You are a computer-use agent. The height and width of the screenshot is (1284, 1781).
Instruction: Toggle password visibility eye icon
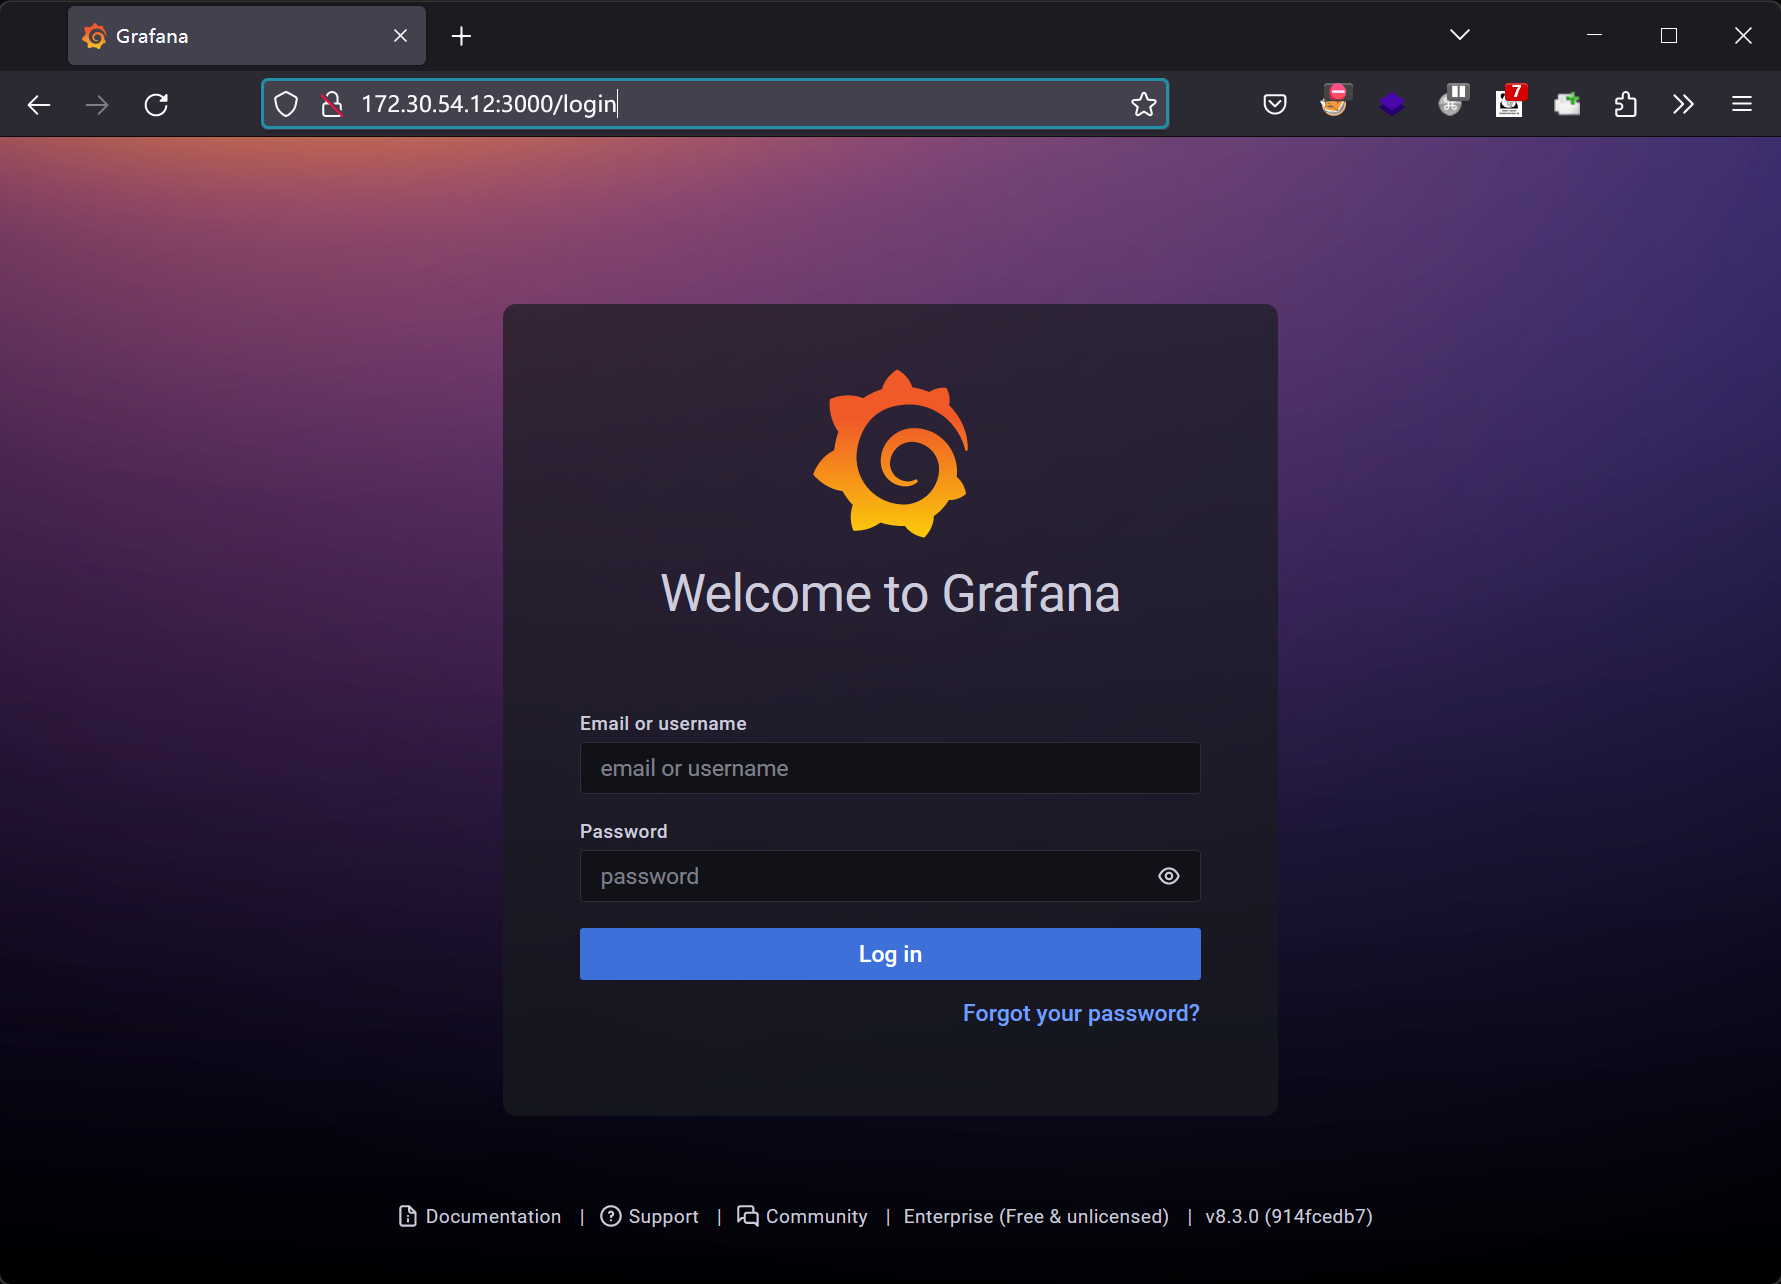click(x=1169, y=876)
